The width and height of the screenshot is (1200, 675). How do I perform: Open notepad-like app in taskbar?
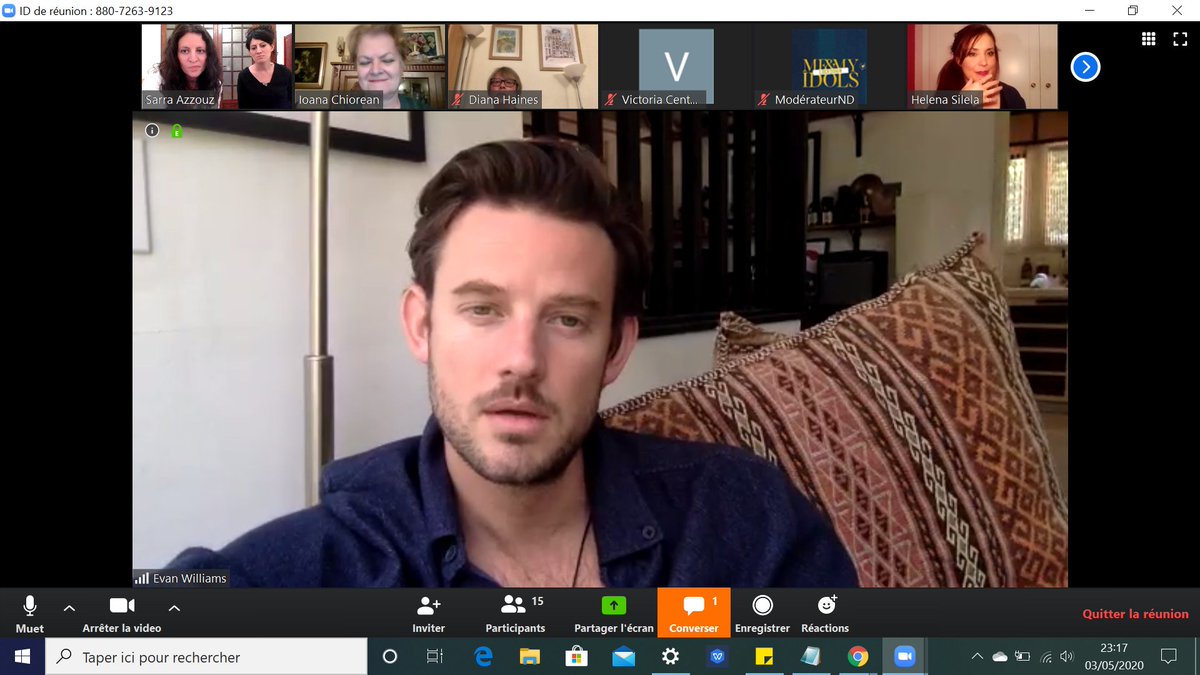[x=811, y=657]
